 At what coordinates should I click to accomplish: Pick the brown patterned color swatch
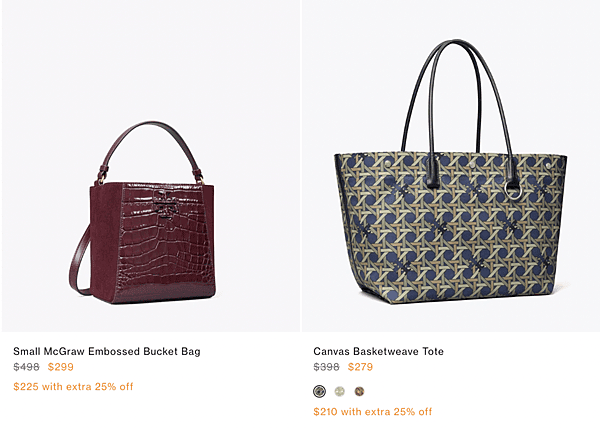coord(359,391)
